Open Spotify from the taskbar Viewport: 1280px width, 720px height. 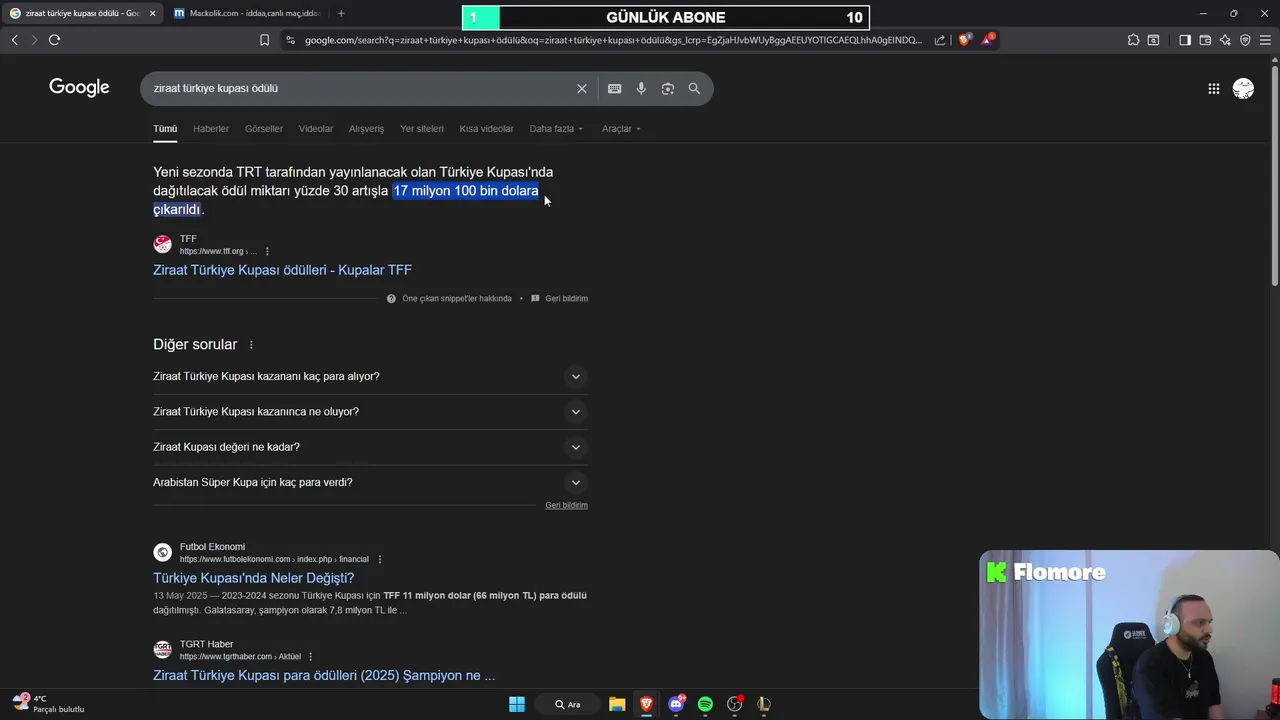click(705, 704)
